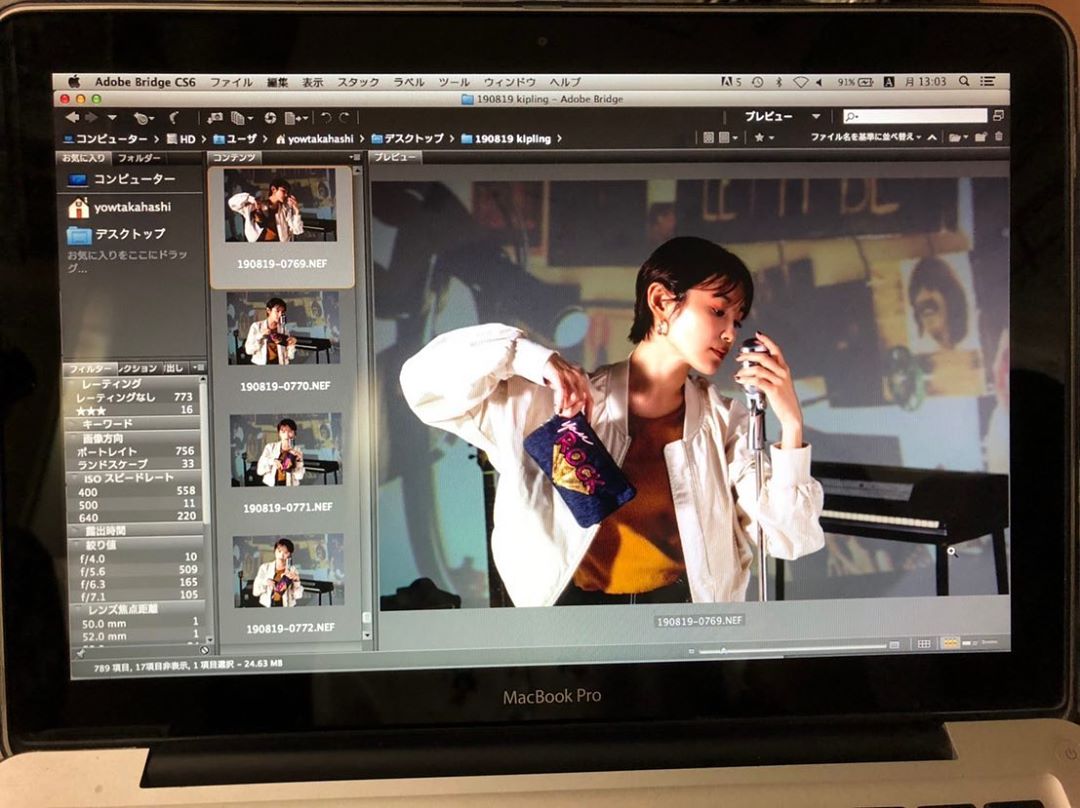This screenshot has width=1080, height=808.
Task: Click the Get Photos from Camera icon
Action: pyautogui.click(x=215, y=118)
